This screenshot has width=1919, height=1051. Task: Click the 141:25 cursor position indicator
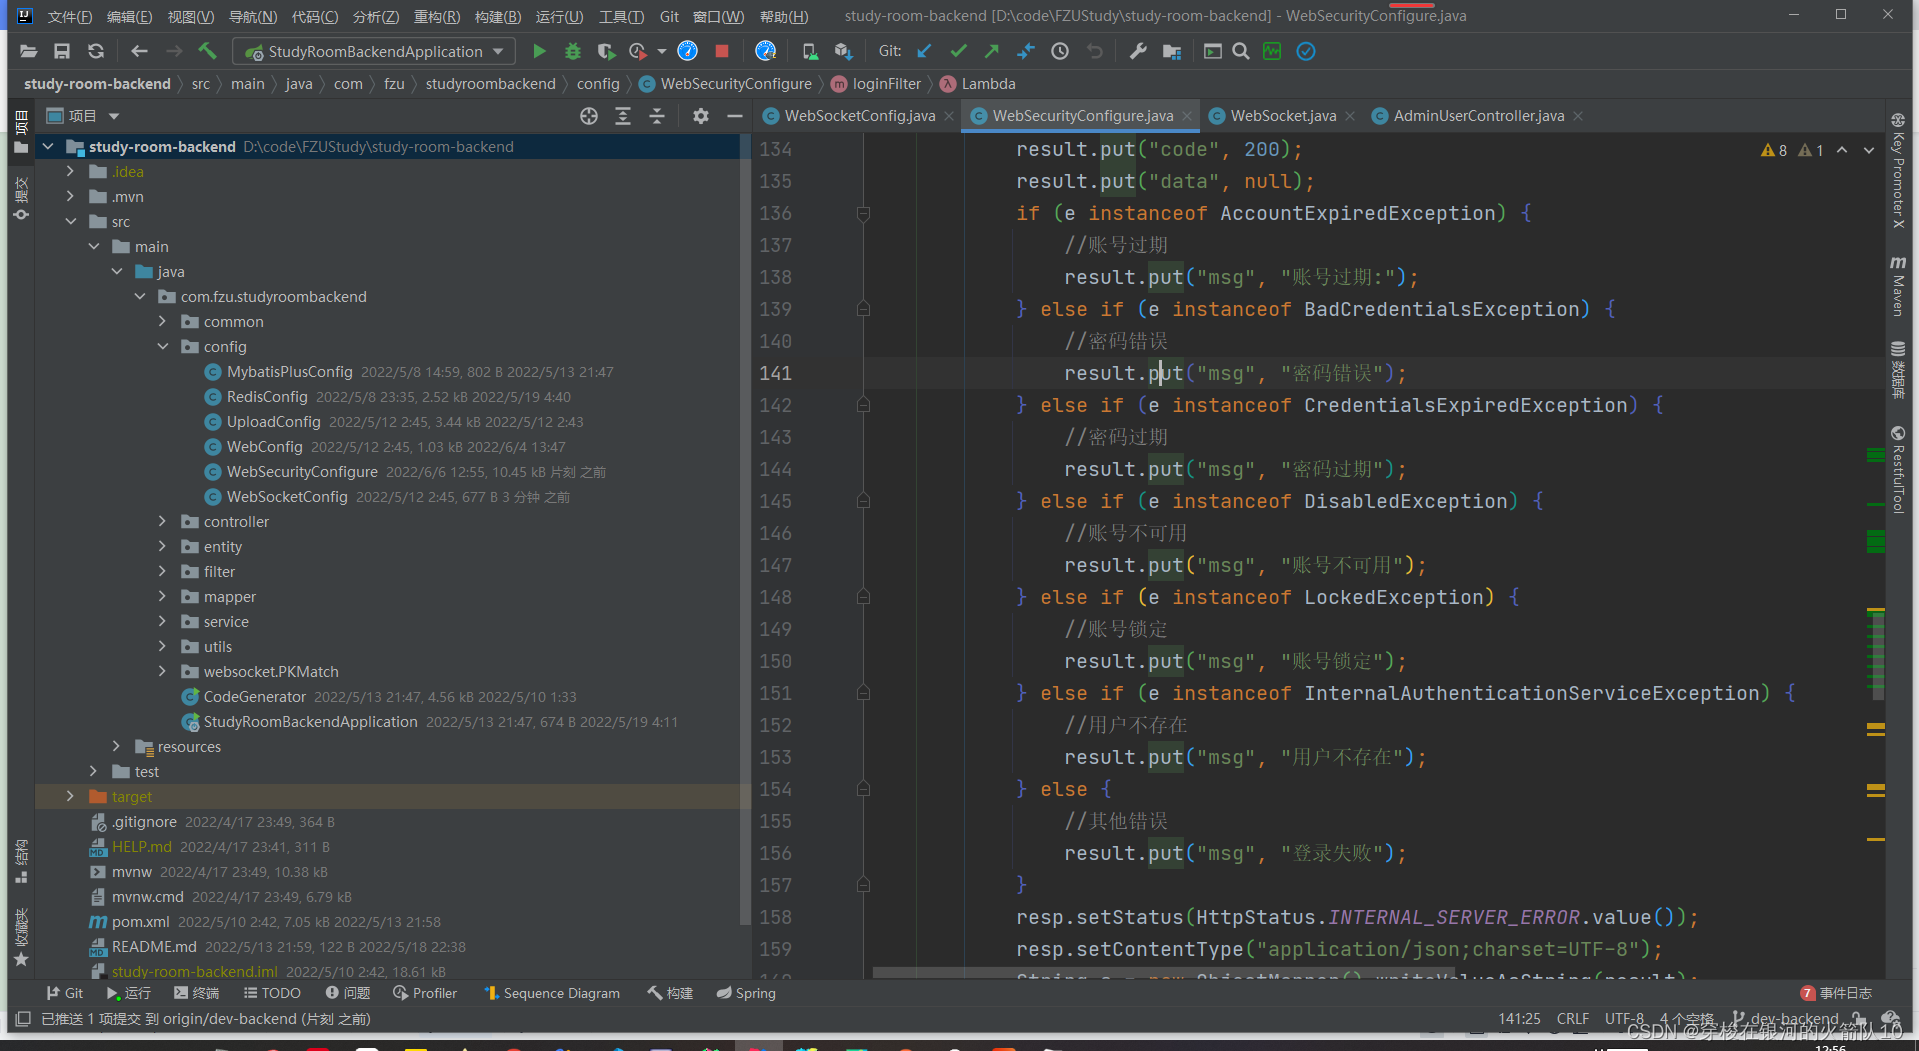1519,1018
